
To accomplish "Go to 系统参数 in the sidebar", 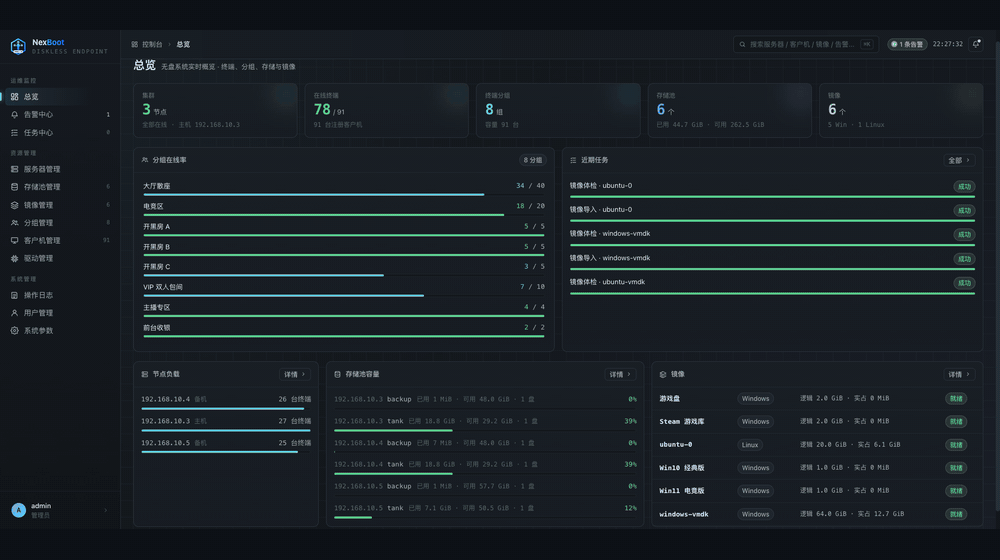I will coord(60,331).
